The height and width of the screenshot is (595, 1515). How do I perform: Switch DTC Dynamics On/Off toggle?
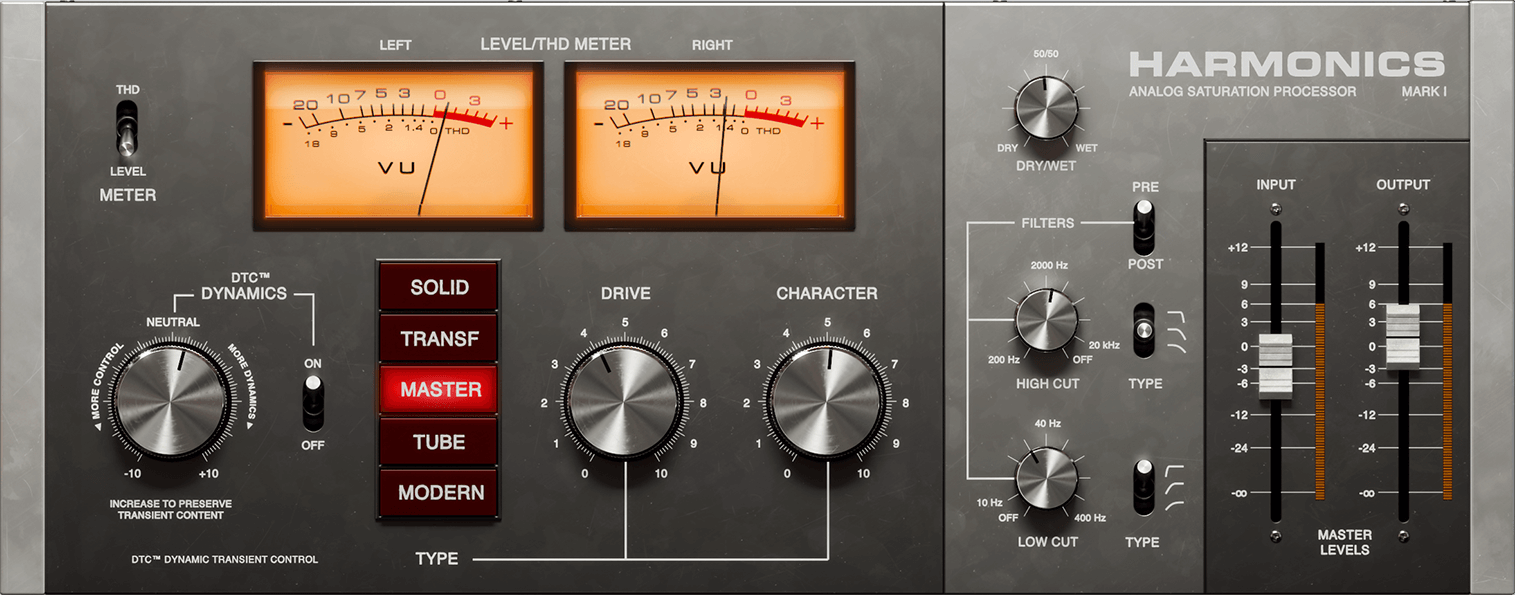pos(314,402)
